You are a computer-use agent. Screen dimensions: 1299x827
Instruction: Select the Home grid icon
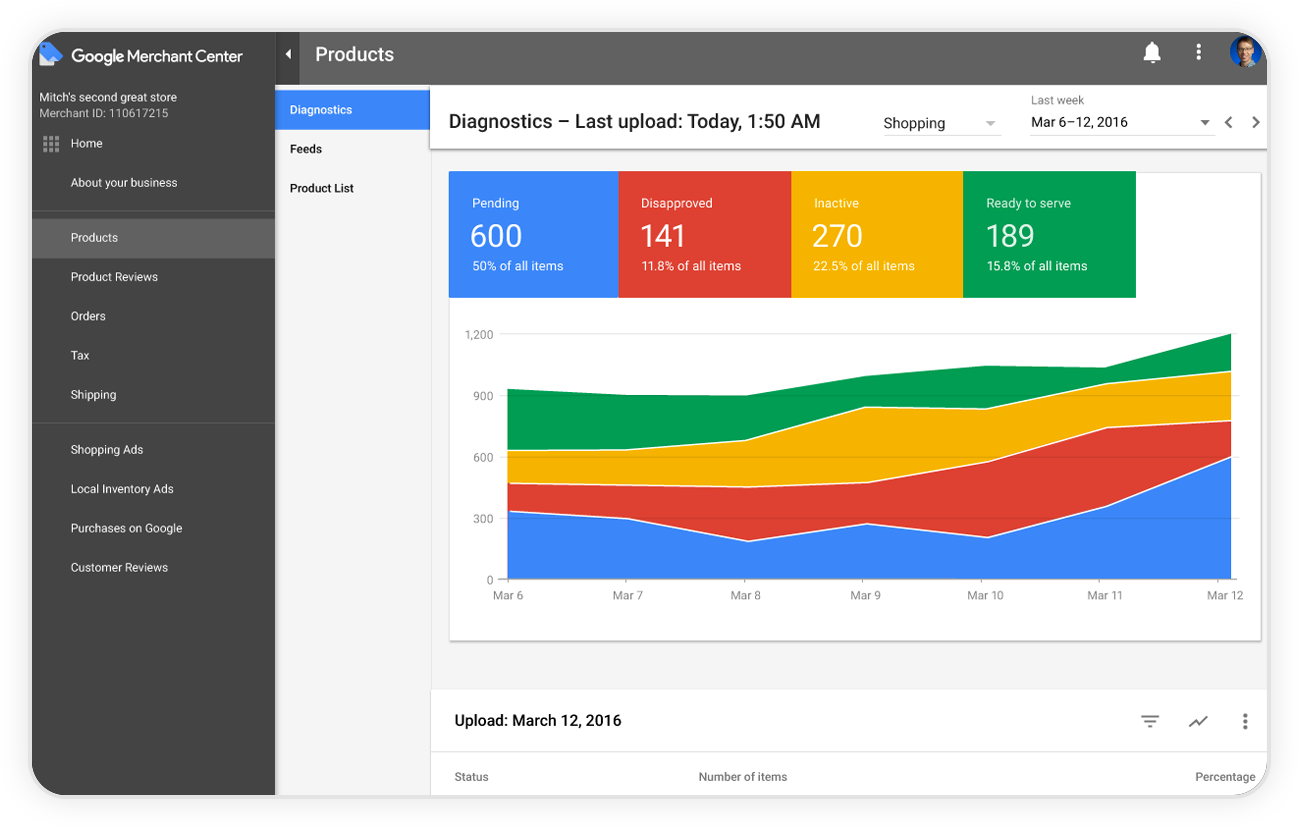(x=50, y=143)
